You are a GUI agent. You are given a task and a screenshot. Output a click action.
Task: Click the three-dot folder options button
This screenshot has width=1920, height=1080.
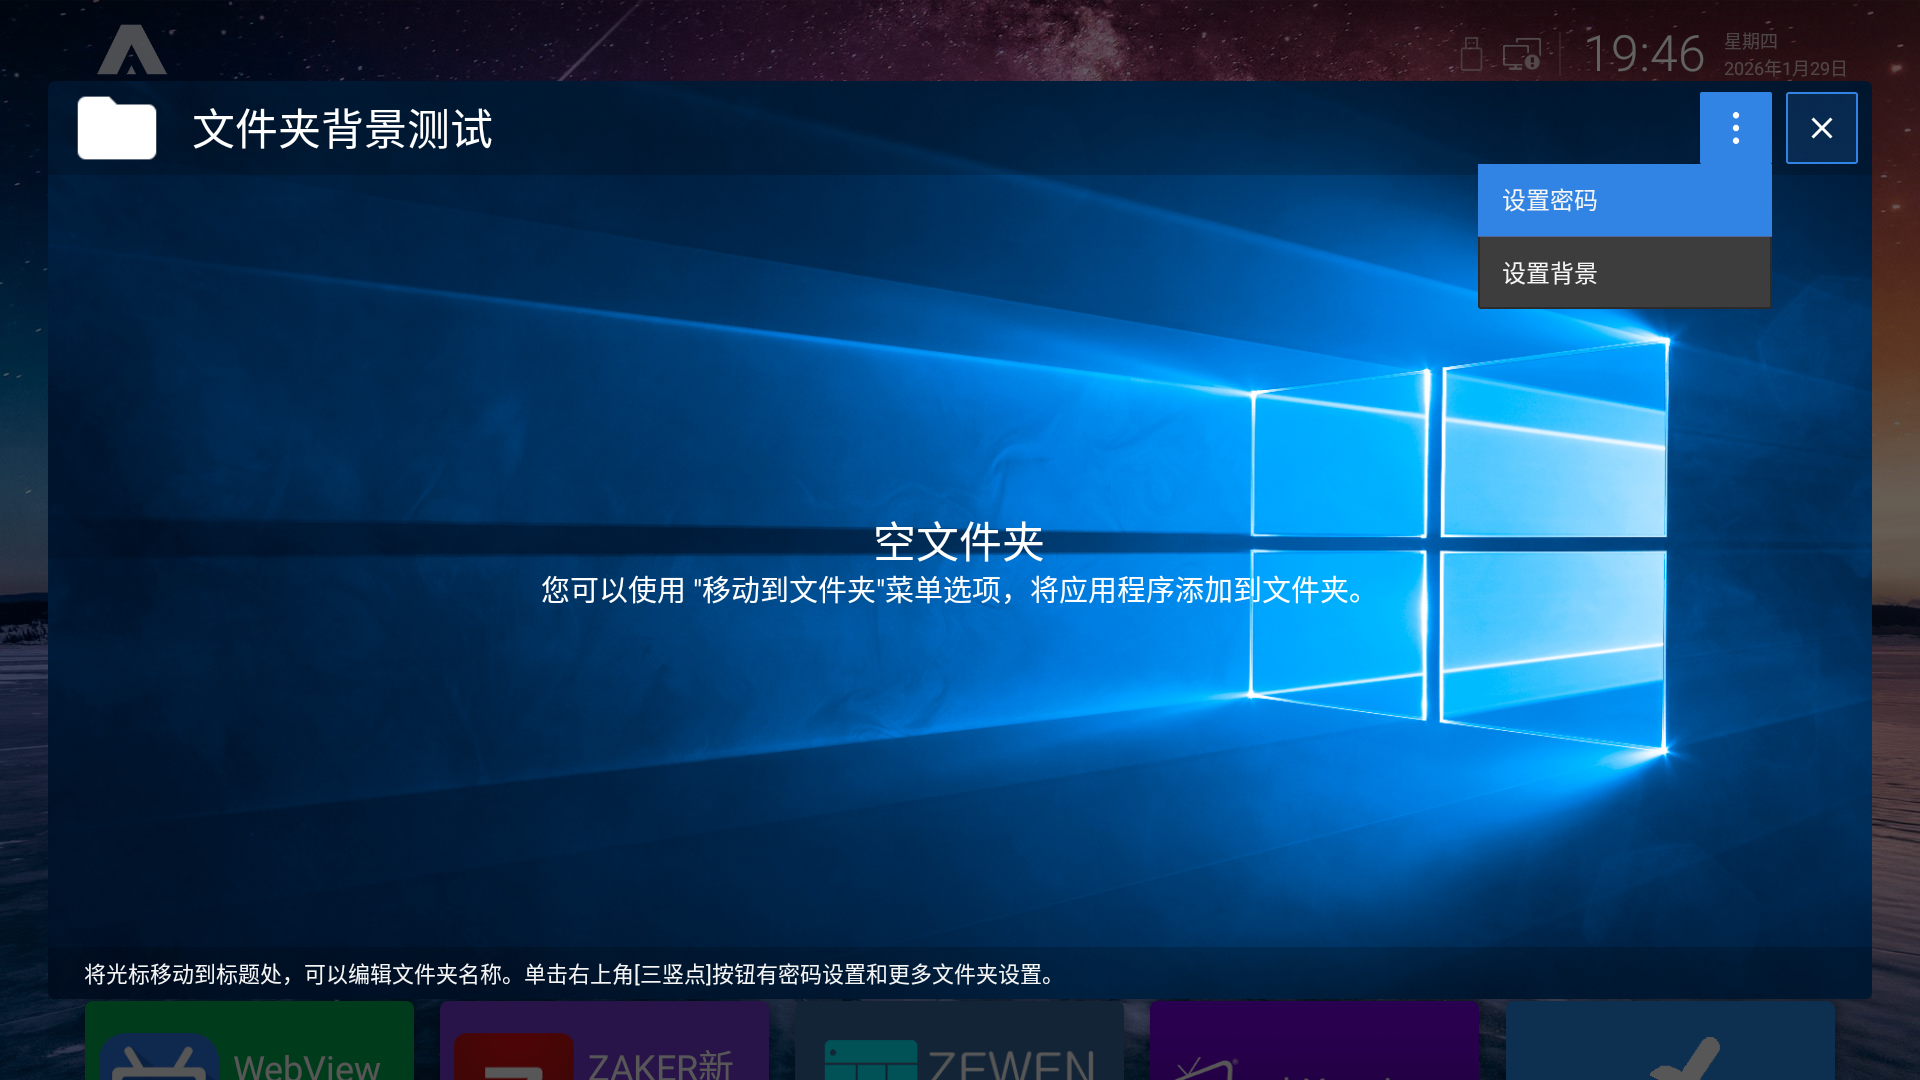click(1735, 128)
